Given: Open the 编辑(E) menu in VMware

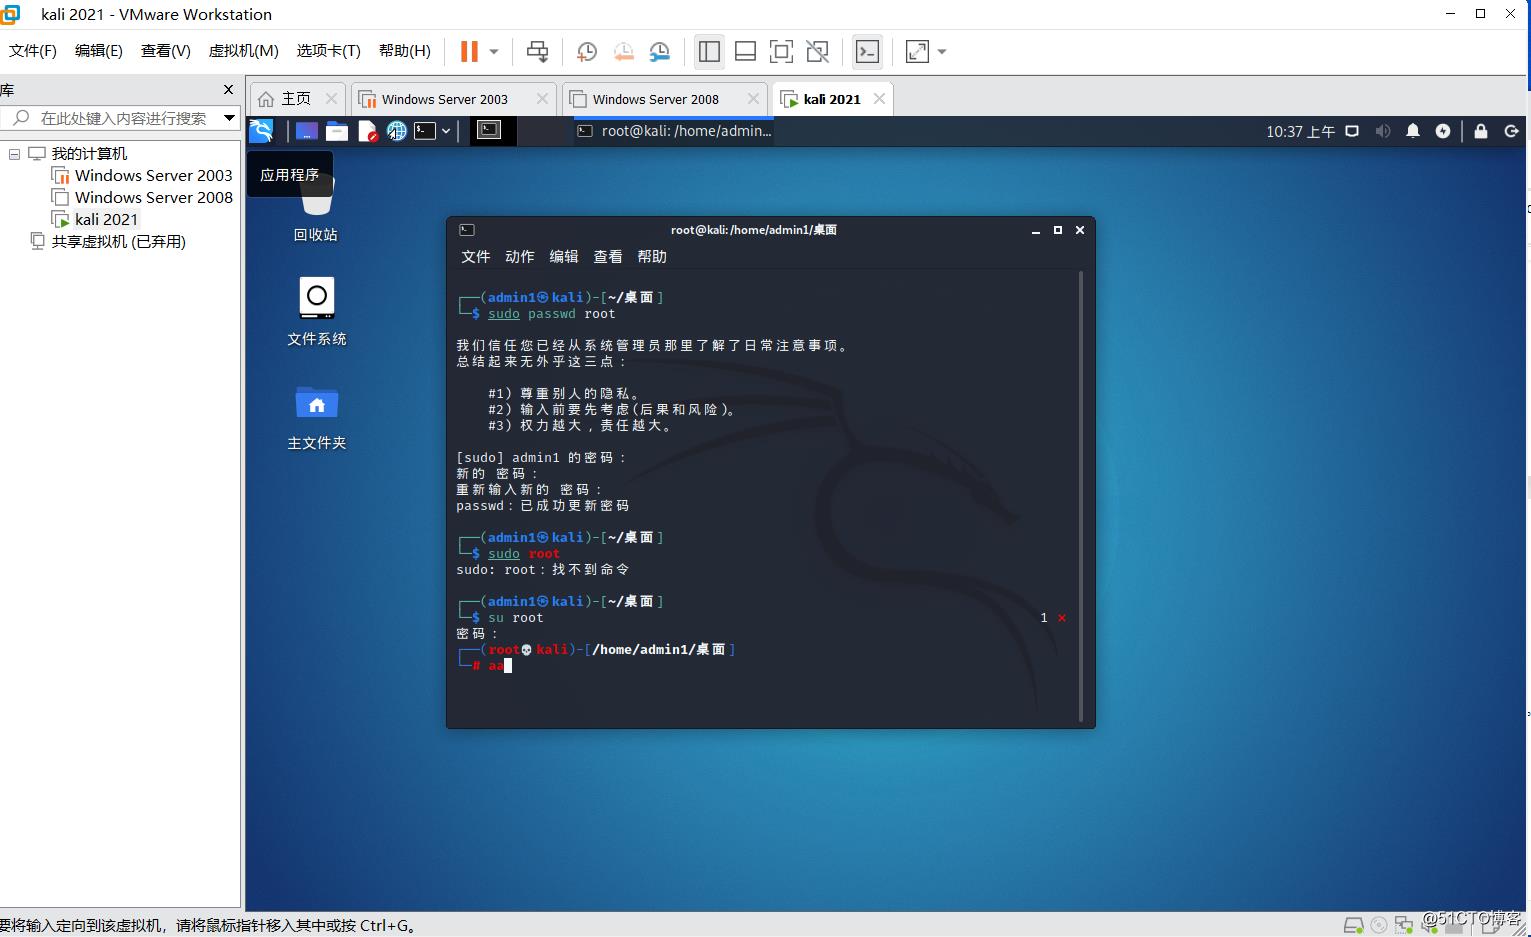Looking at the screenshot, I should point(99,50).
